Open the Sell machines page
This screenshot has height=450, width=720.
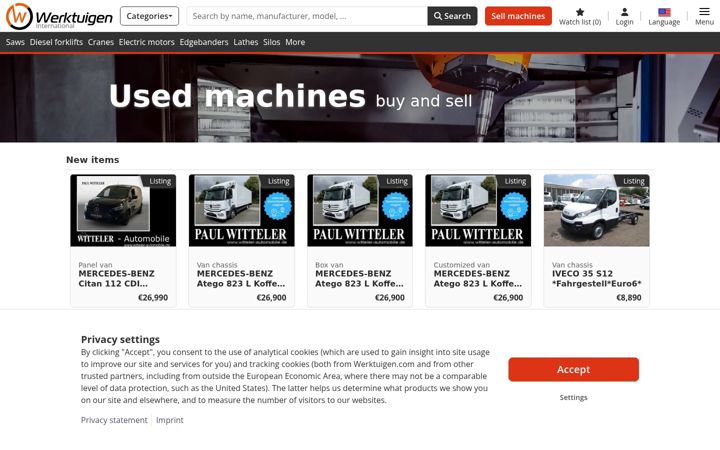click(x=518, y=16)
